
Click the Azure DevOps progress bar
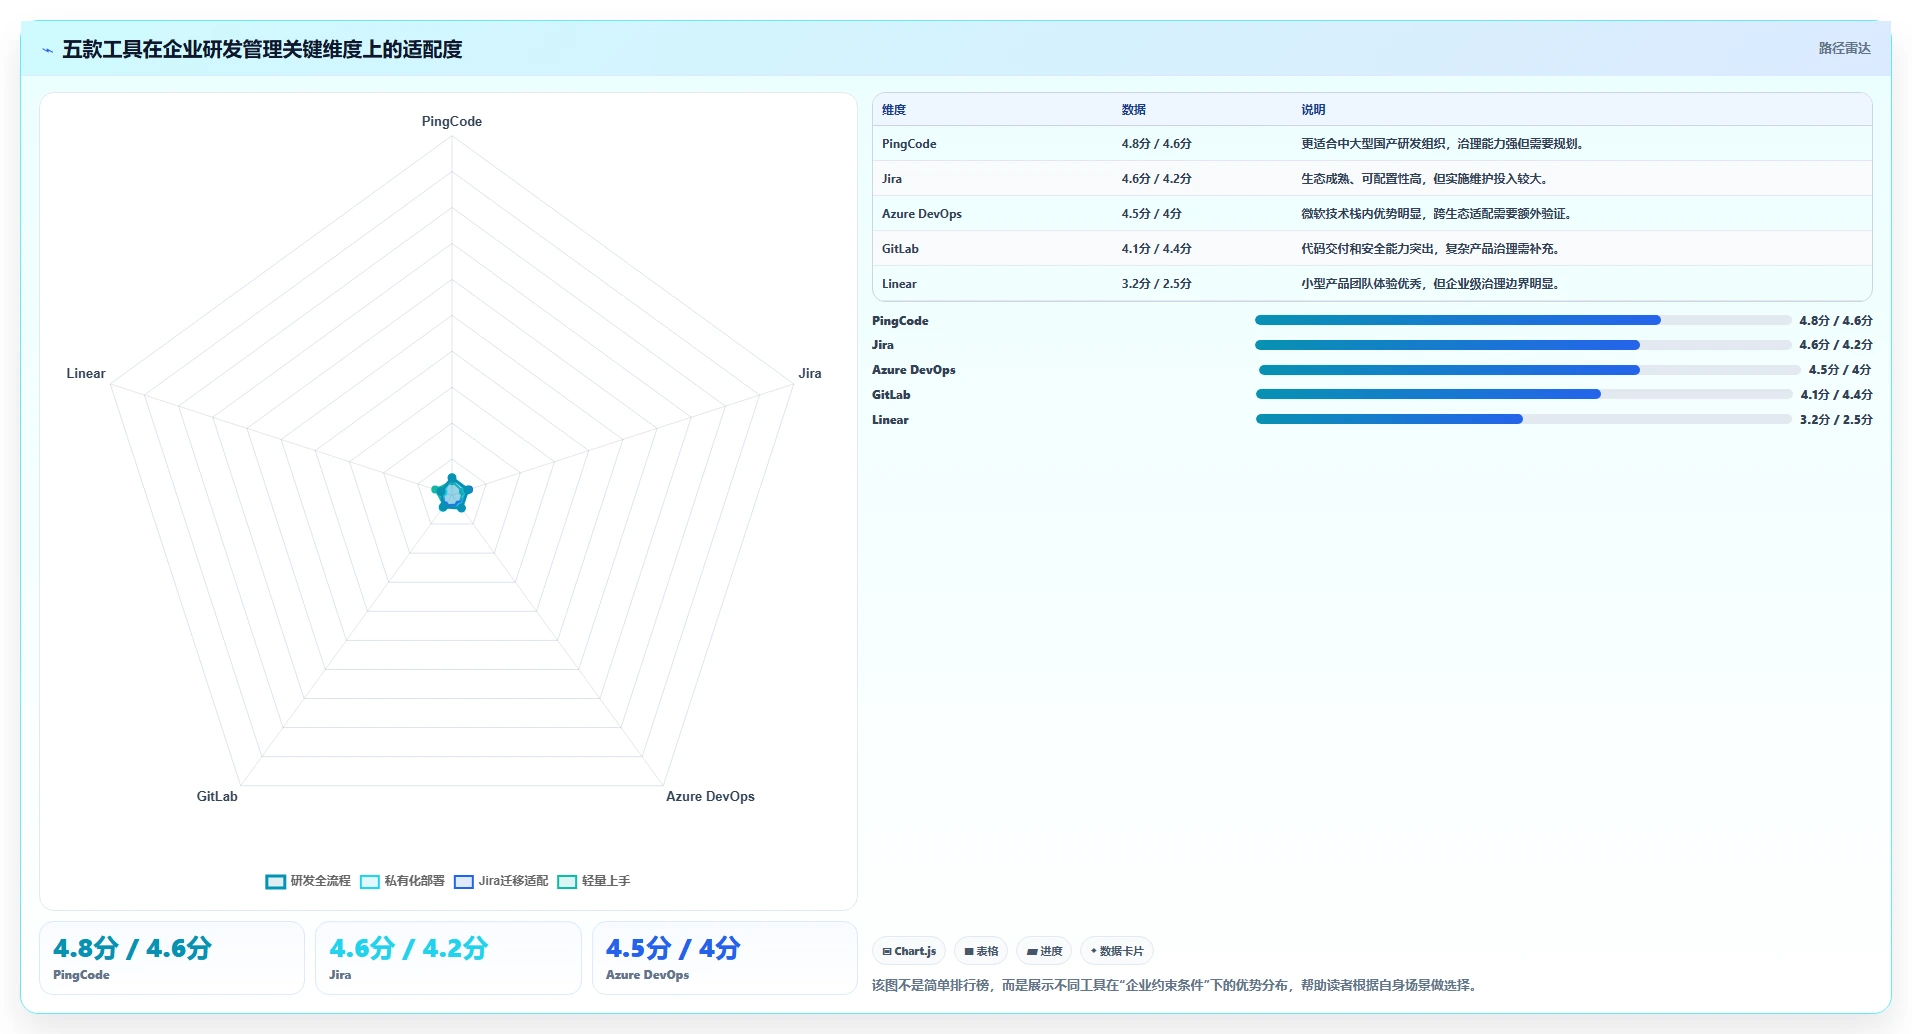1529,370
